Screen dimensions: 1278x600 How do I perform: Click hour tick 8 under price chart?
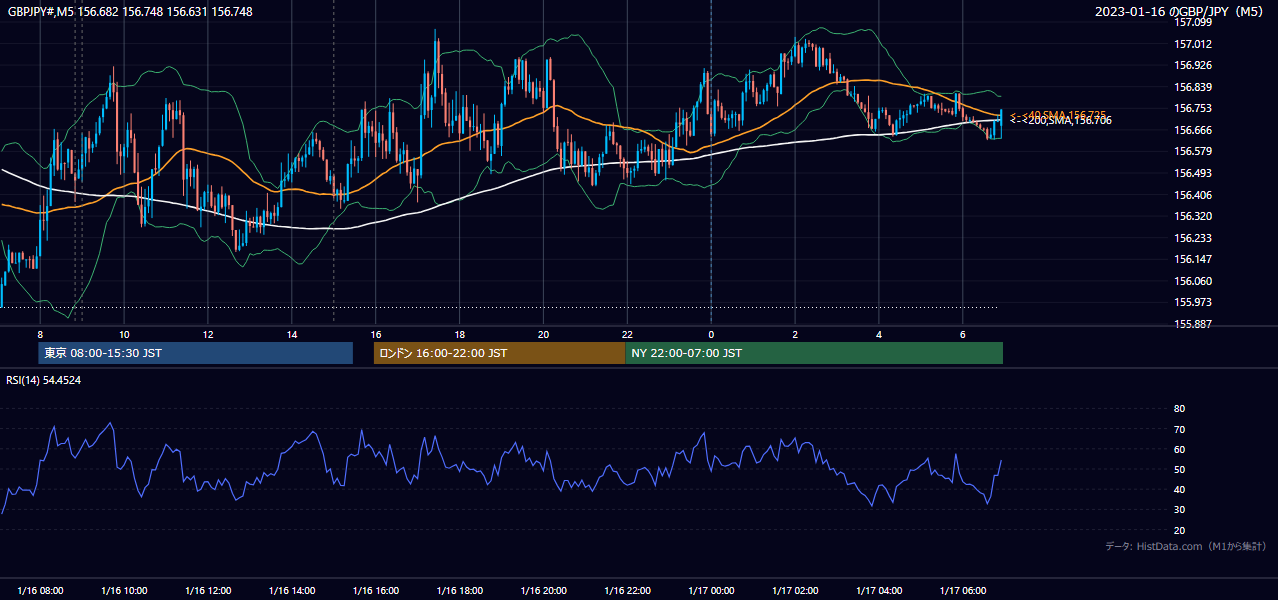(40, 334)
